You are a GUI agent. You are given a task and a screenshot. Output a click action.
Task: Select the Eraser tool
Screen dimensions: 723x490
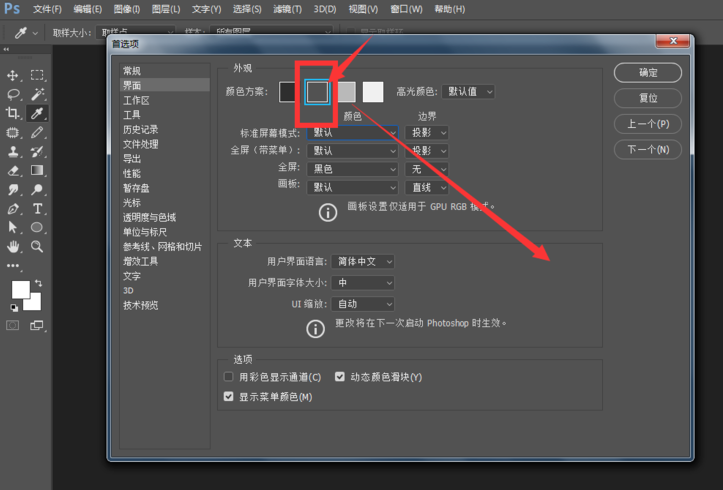[13, 171]
